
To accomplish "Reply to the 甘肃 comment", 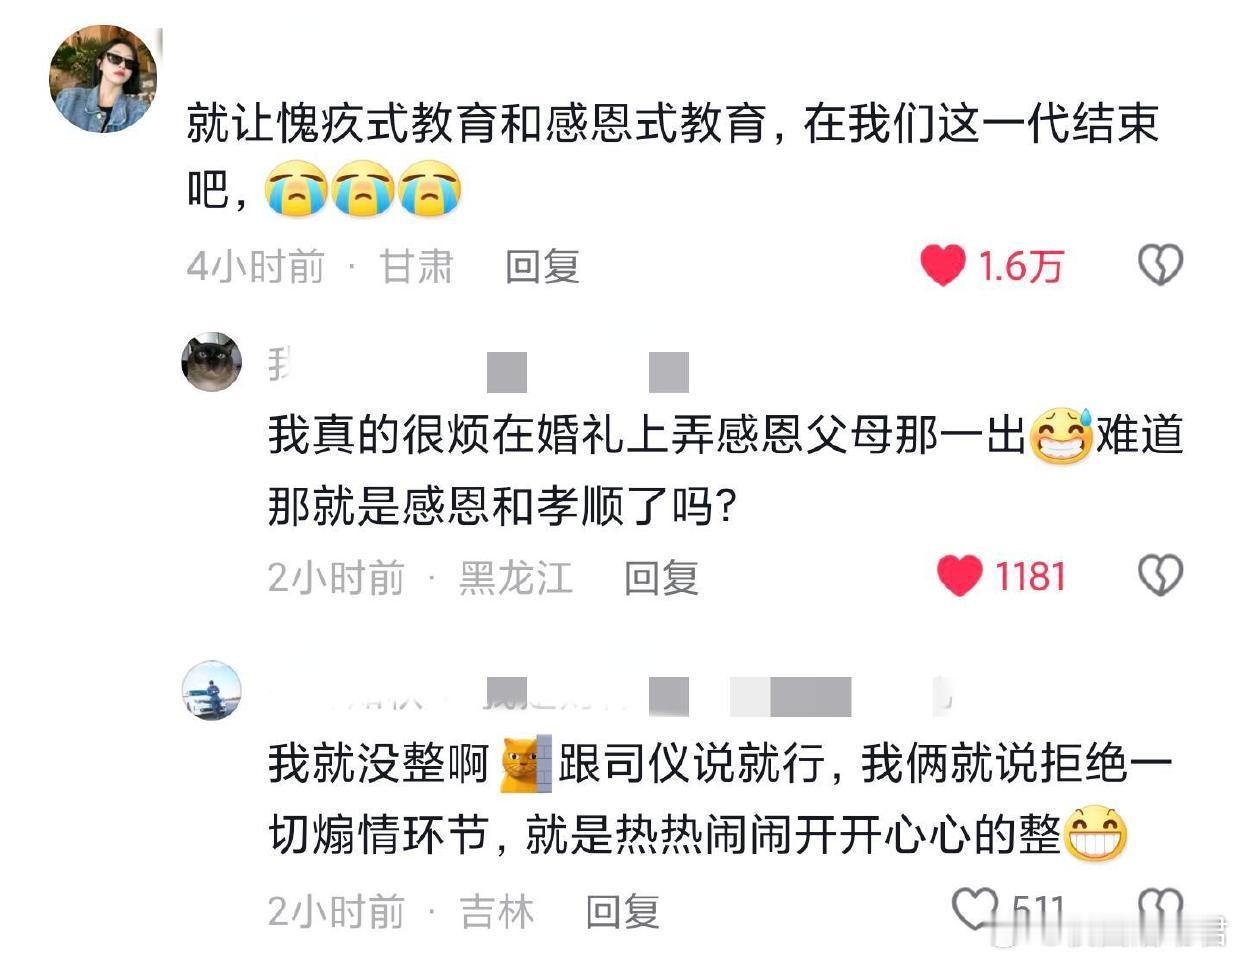I will coord(542,267).
